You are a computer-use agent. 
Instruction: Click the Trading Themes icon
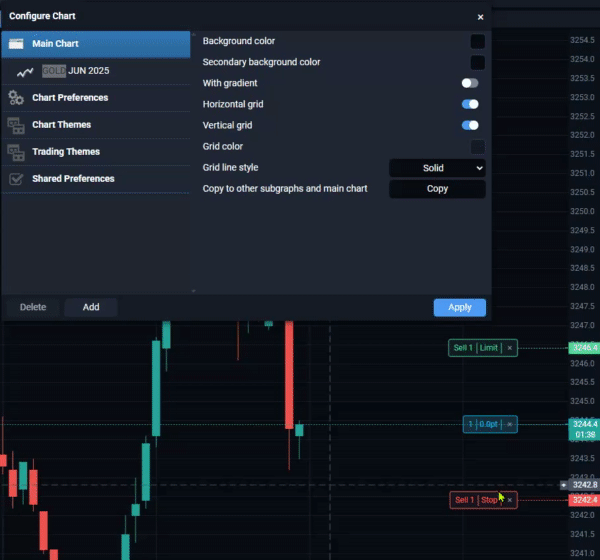16,152
